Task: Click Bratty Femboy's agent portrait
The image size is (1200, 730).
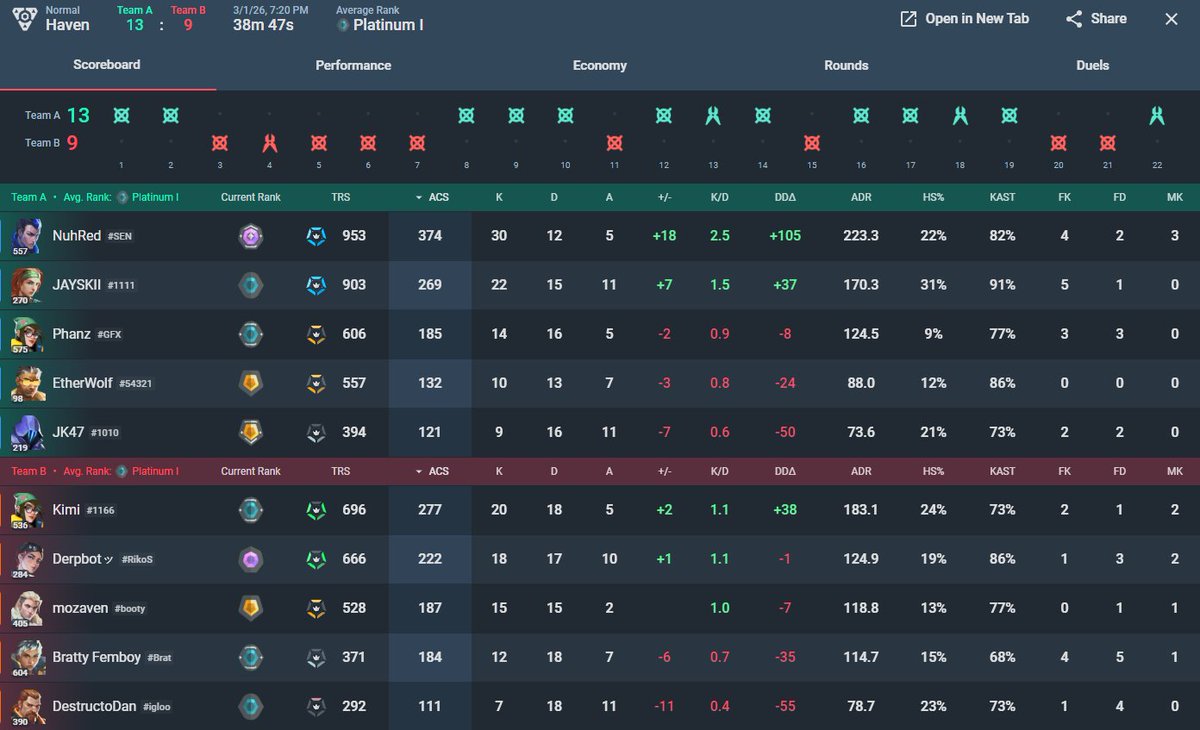Action: (26, 657)
